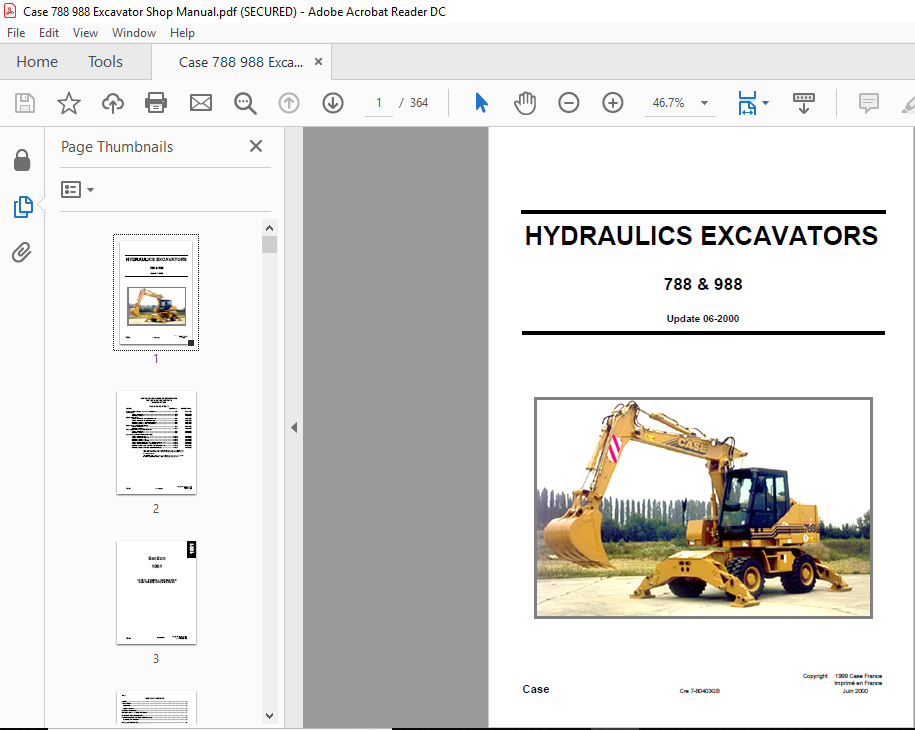
Task: Activate the Hand pan tool
Action: [x=525, y=103]
